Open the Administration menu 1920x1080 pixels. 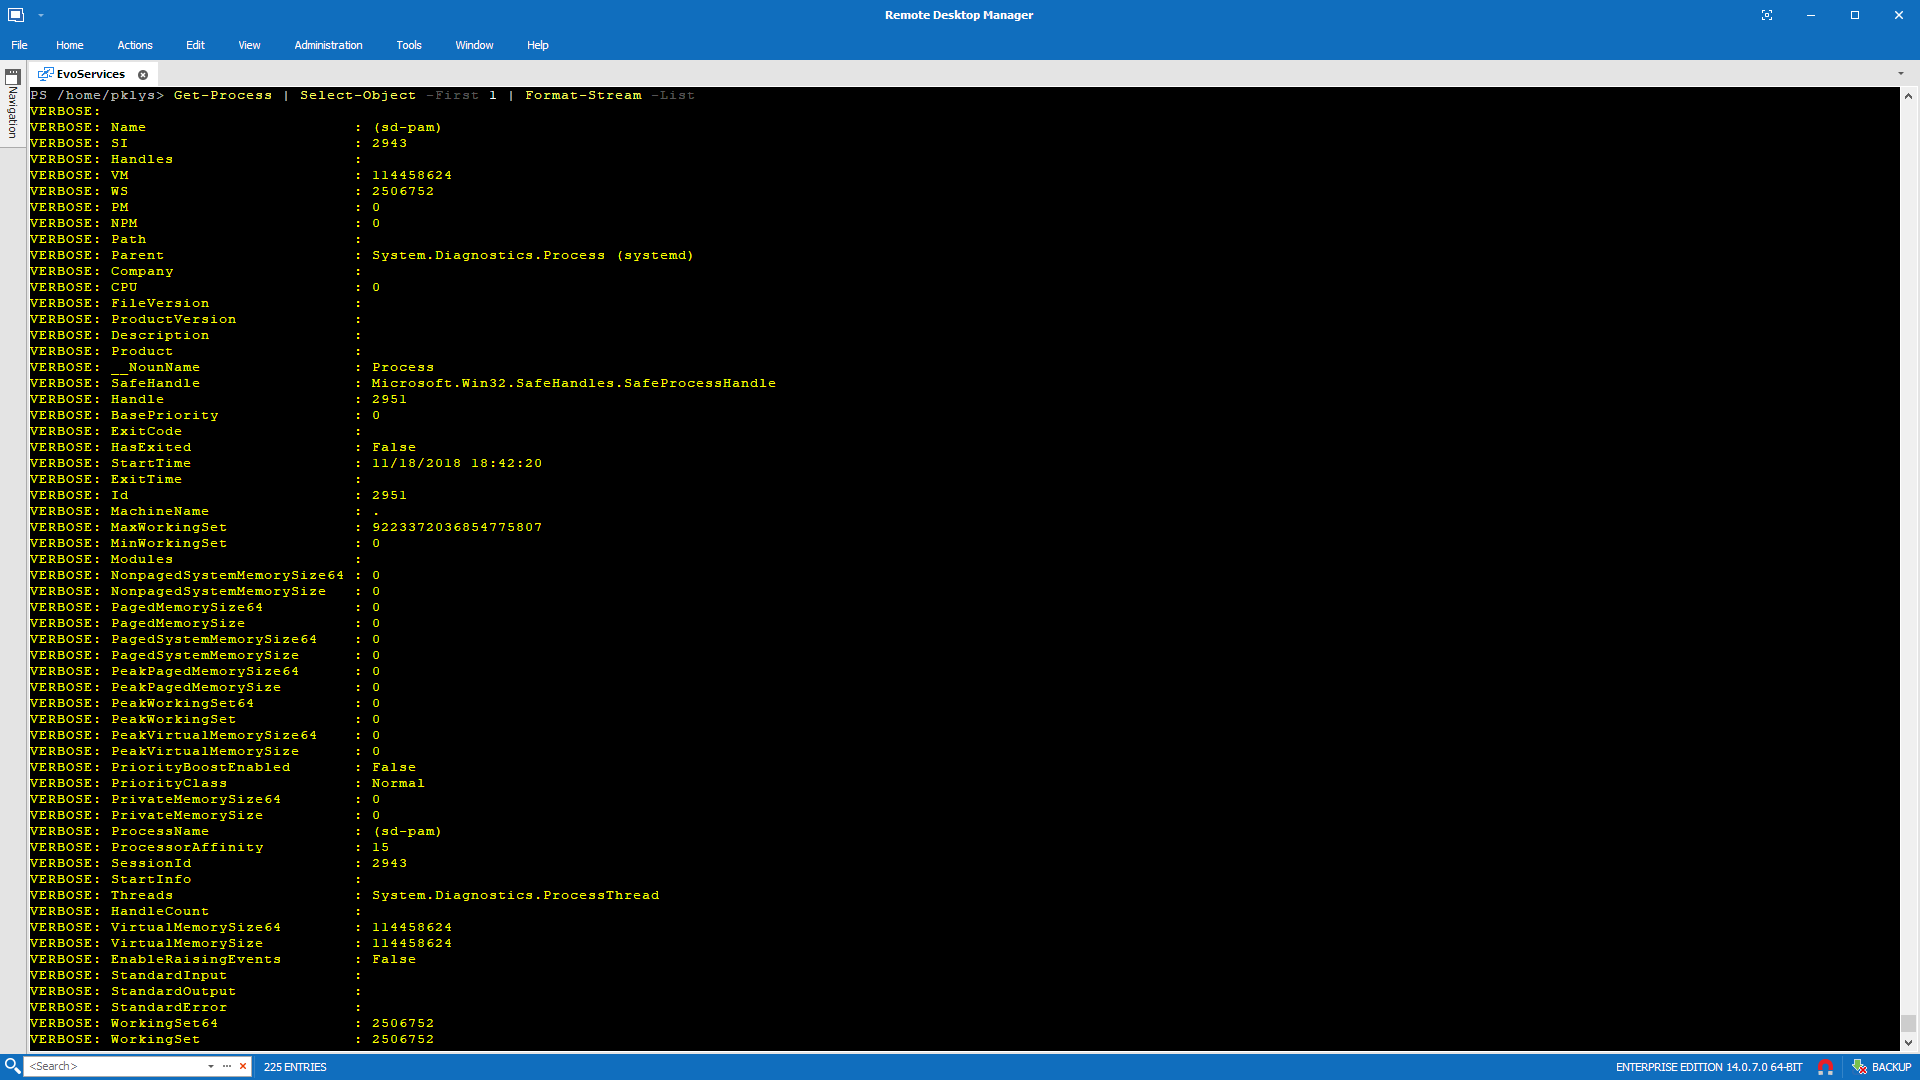point(328,45)
